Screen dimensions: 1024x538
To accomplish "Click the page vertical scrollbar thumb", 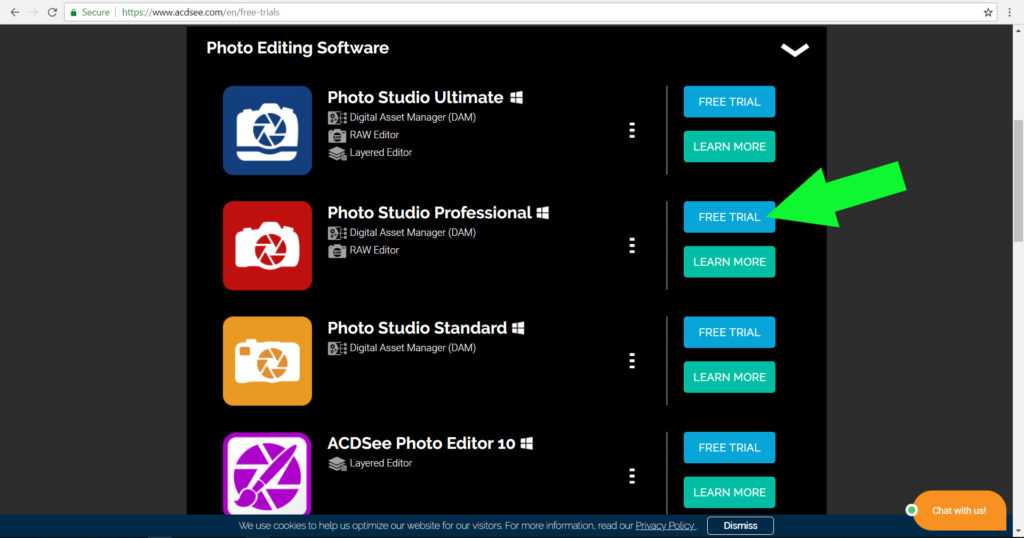I will click(x=1017, y=181).
